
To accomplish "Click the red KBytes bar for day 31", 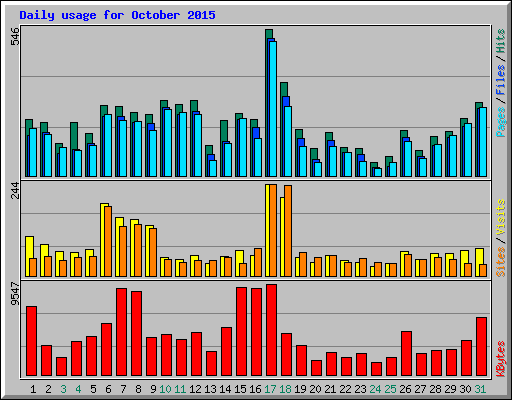I will tap(481, 347).
